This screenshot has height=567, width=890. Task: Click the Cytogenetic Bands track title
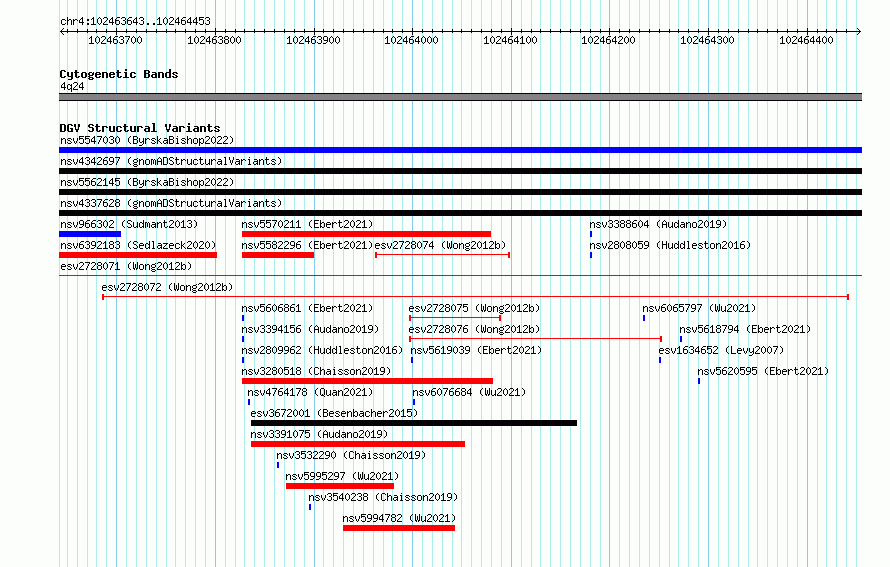coord(119,74)
